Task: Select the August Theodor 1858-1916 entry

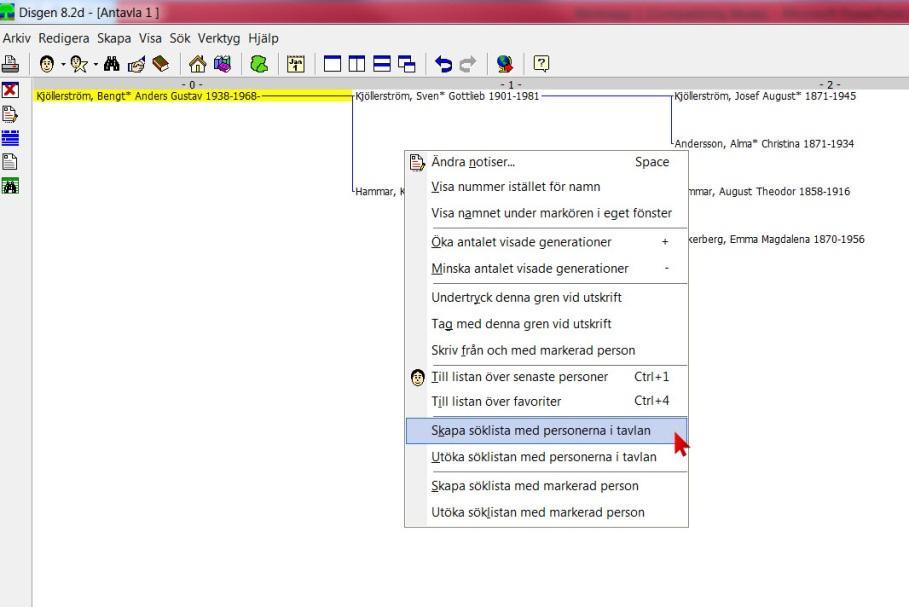Action: 769,192
